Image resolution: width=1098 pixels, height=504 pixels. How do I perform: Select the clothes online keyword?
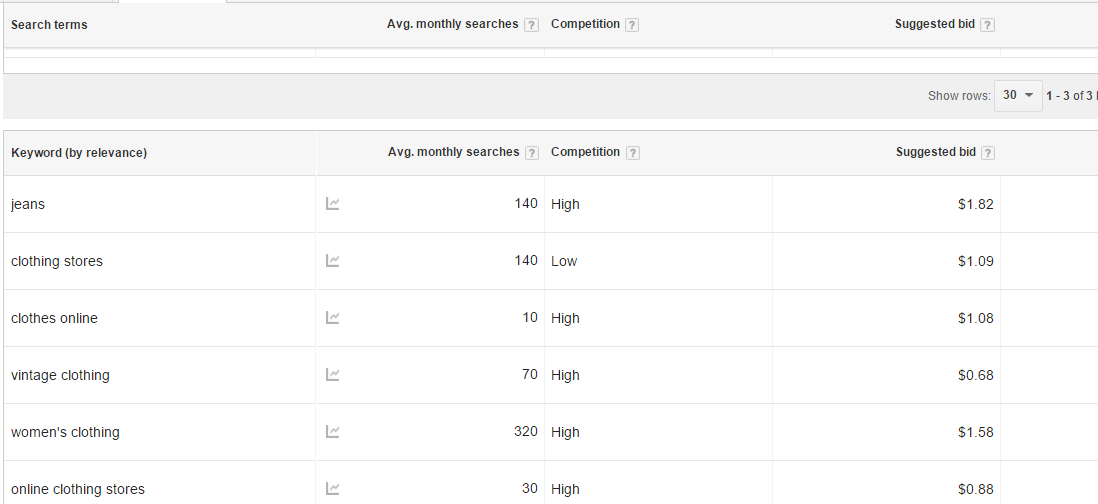(x=55, y=318)
